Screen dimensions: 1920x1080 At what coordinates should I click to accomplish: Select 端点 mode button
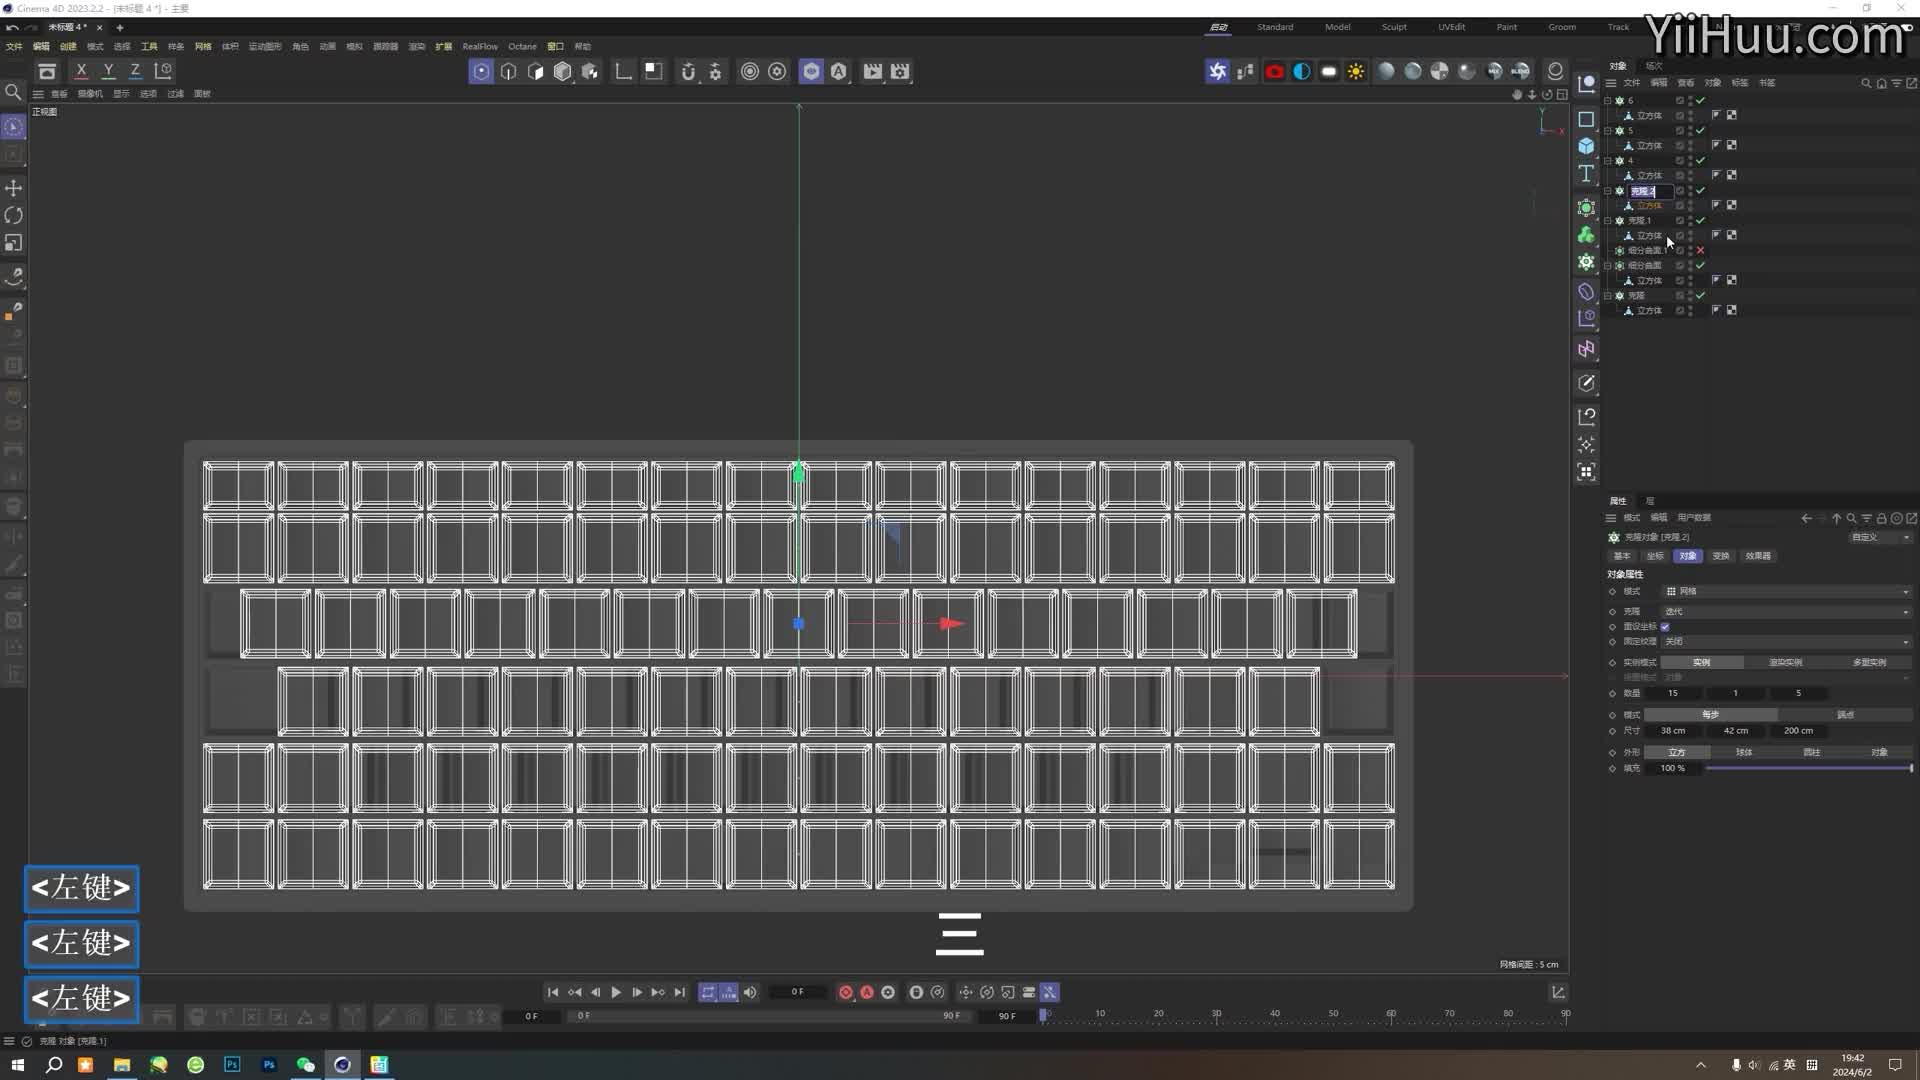click(1845, 715)
